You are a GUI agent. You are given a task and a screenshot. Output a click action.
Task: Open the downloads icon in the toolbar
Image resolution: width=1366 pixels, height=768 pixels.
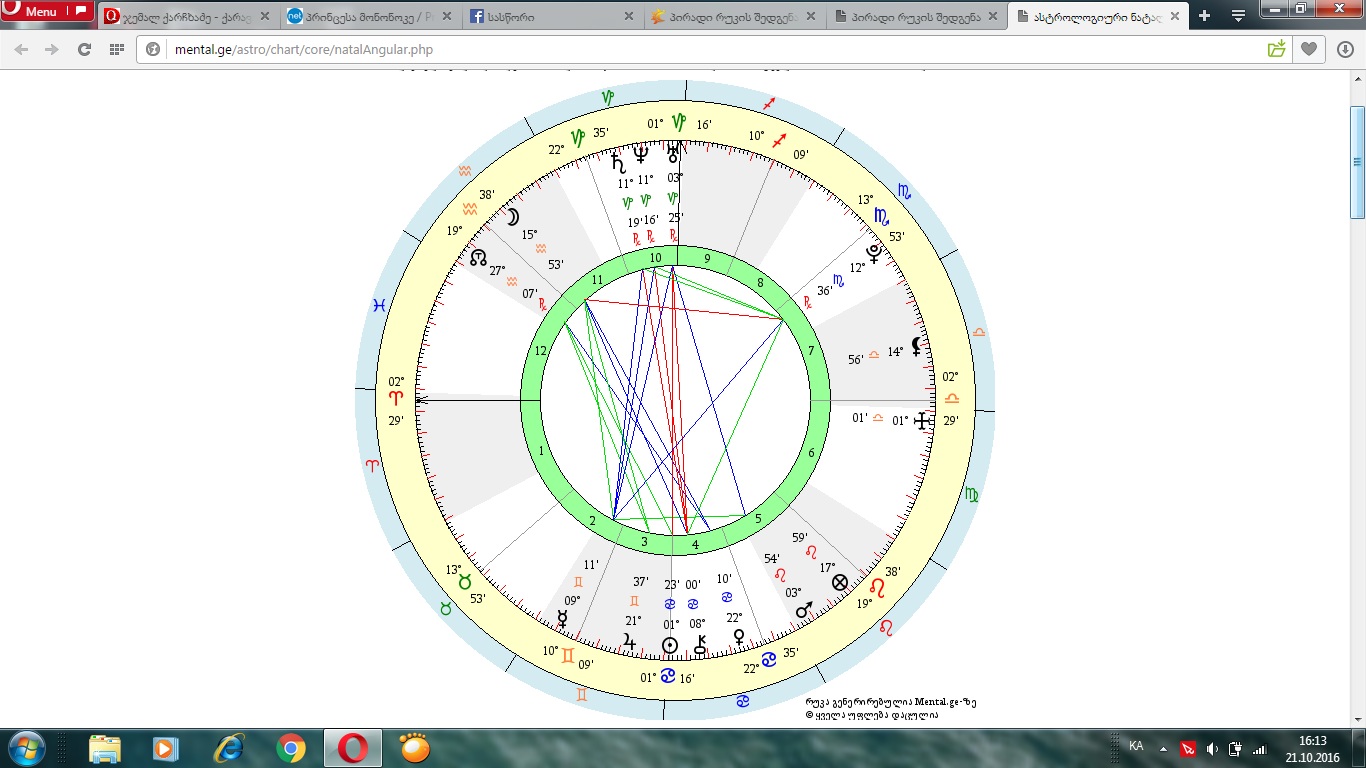1345,49
